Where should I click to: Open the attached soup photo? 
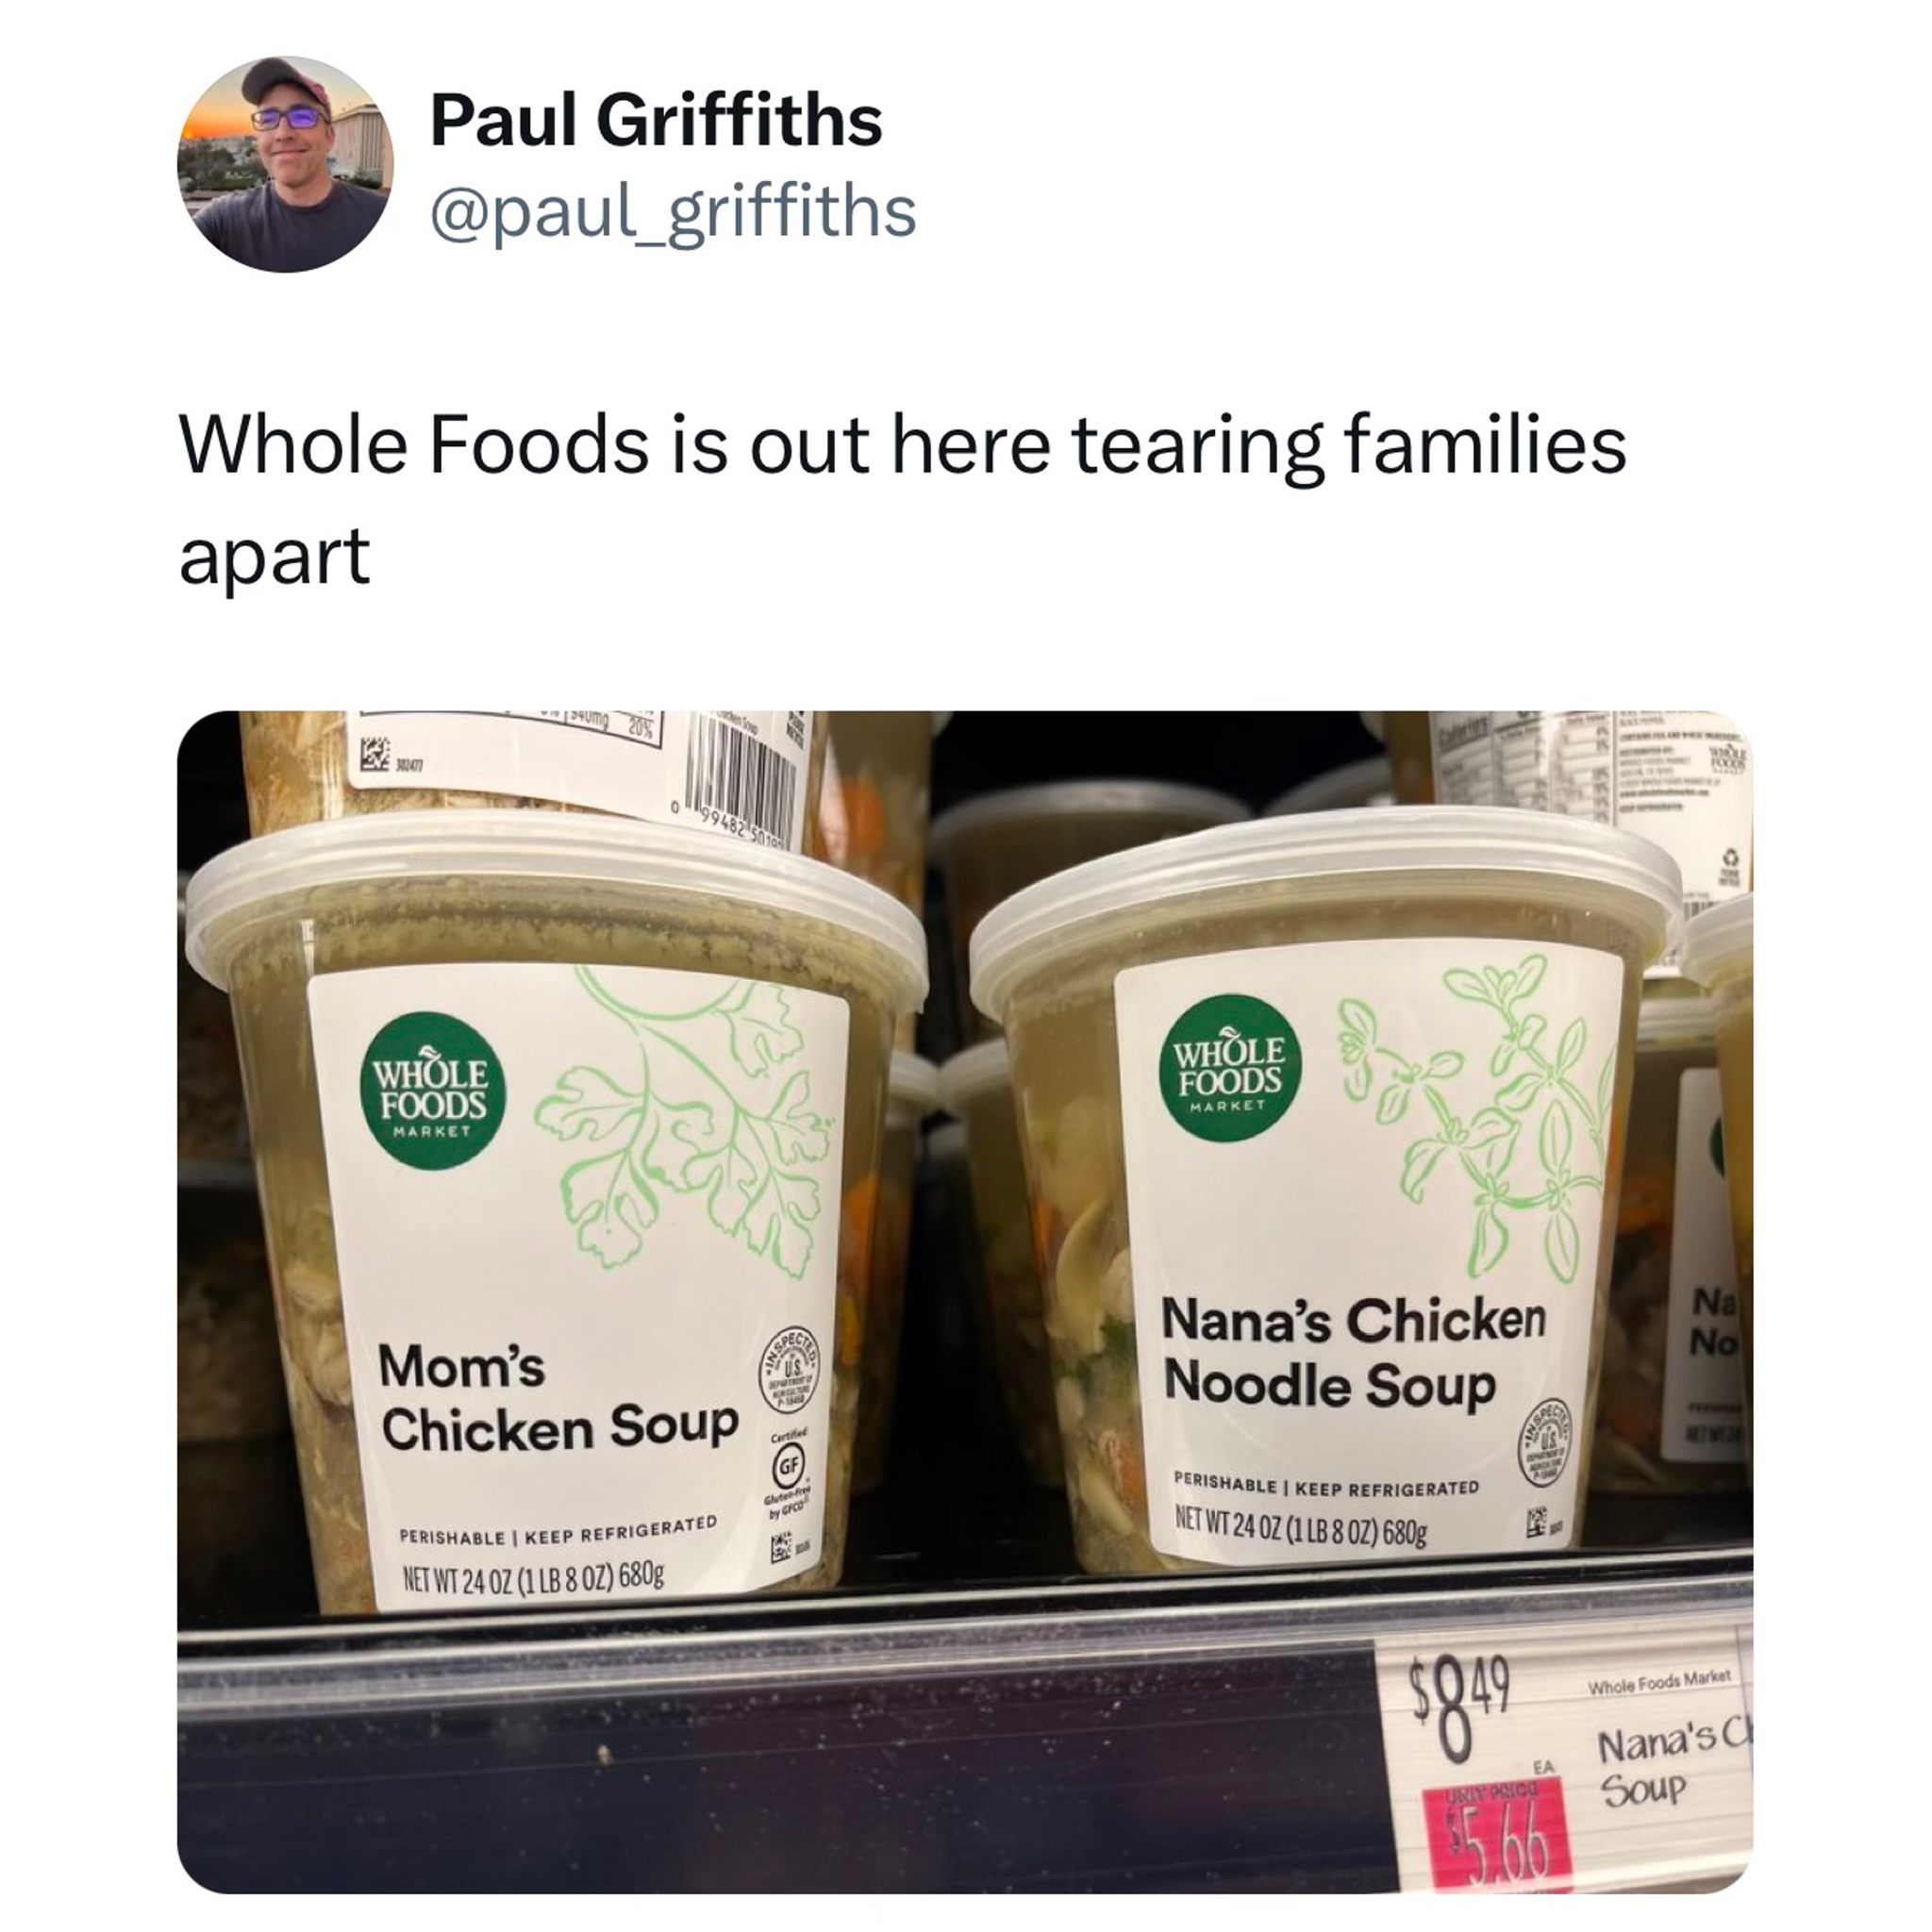(965, 1302)
